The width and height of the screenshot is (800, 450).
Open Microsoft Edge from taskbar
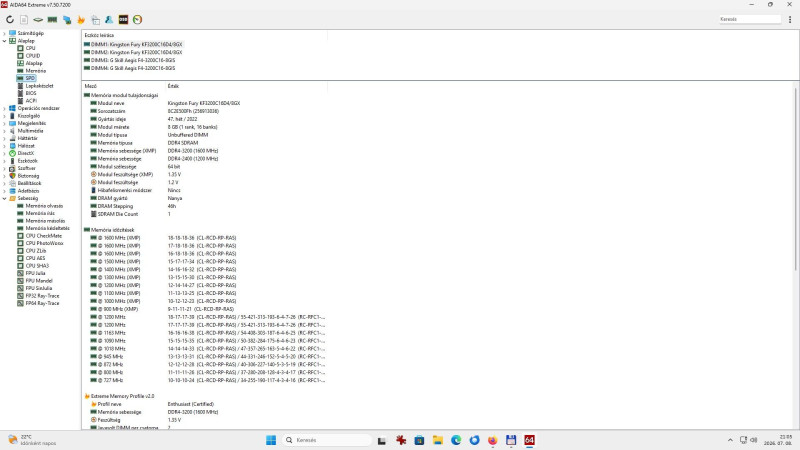[456, 440]
